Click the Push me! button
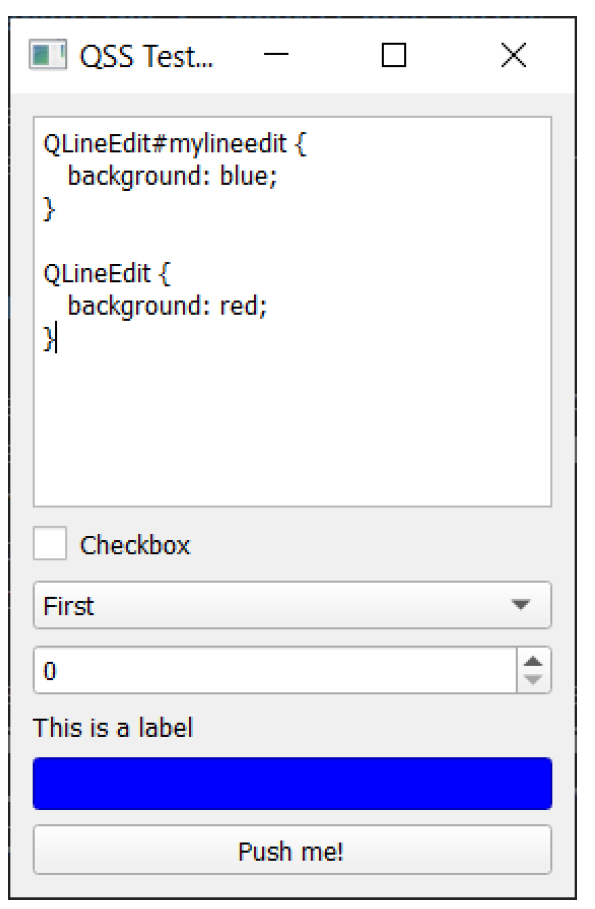 coord(292,850)
